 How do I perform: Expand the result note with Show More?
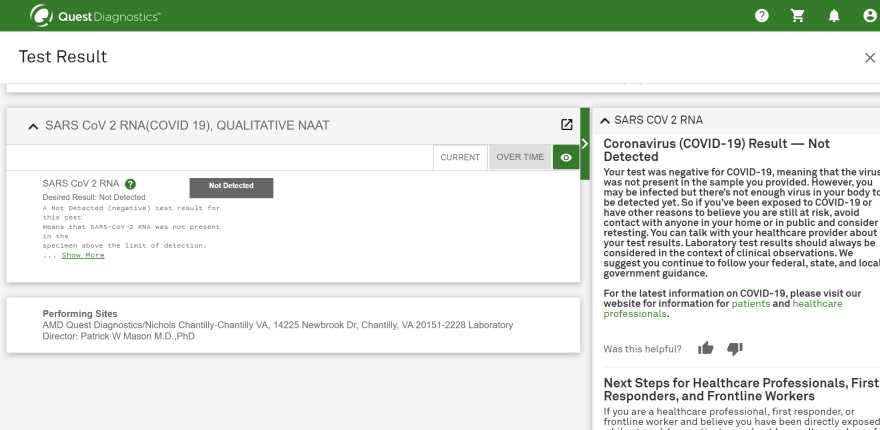click(83, 255)
